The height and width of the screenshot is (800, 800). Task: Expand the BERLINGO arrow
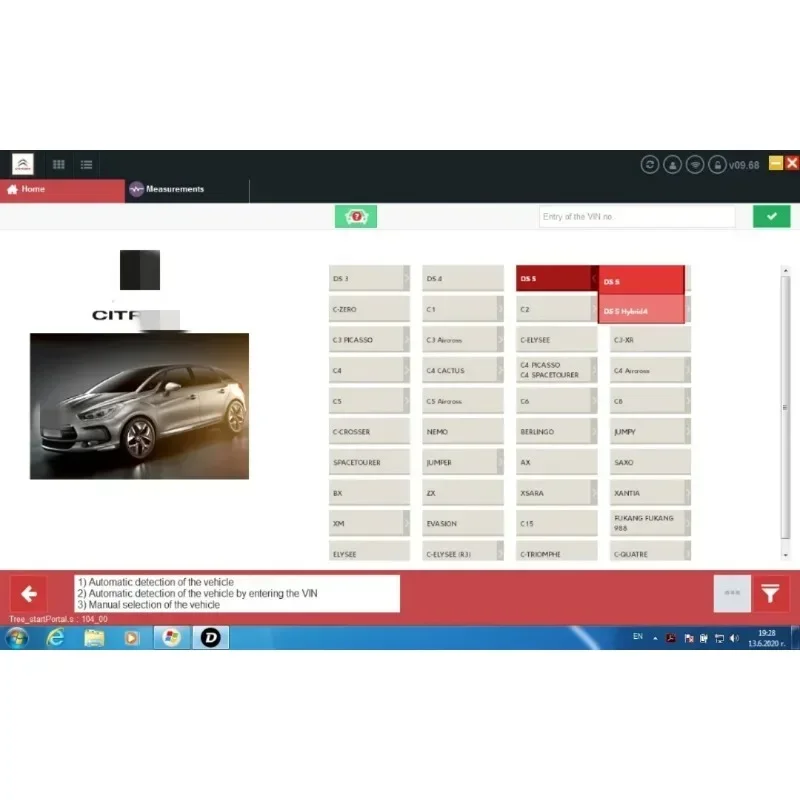594,432
